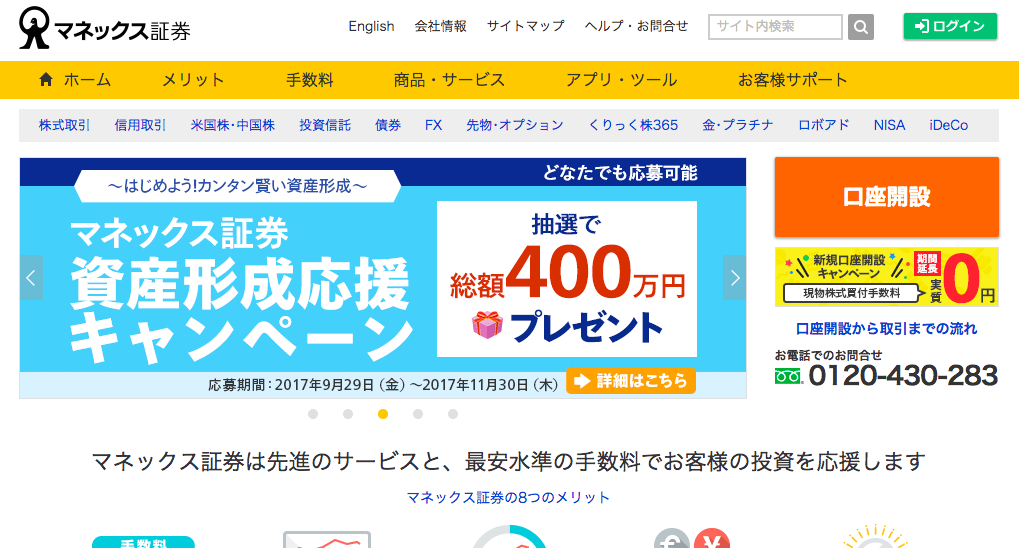Select the second carousel dot indicator
The image size is (1019, 548).
click(x=348, y=414)
